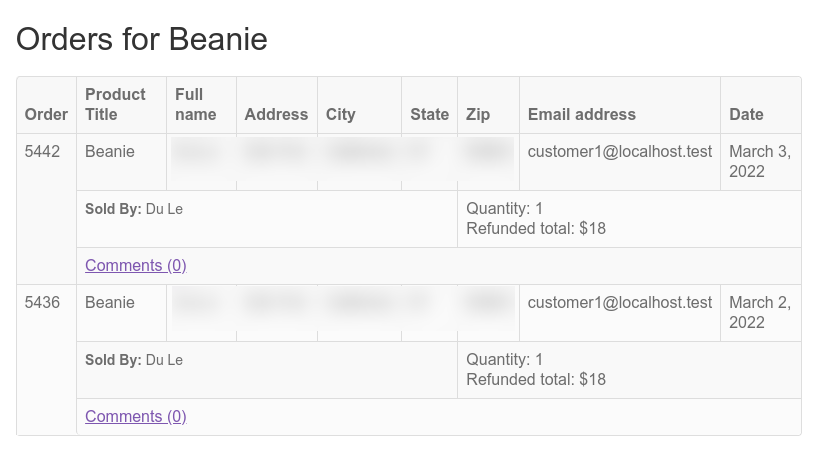Screen dimensions: 818x474
Task: Click the Orders for Beanie heading
Action: pos(142,39)
